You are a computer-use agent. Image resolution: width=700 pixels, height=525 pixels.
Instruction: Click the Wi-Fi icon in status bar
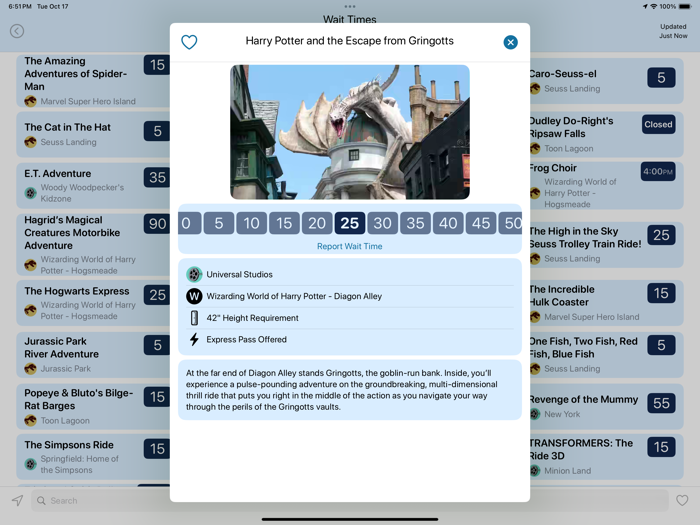654,6
